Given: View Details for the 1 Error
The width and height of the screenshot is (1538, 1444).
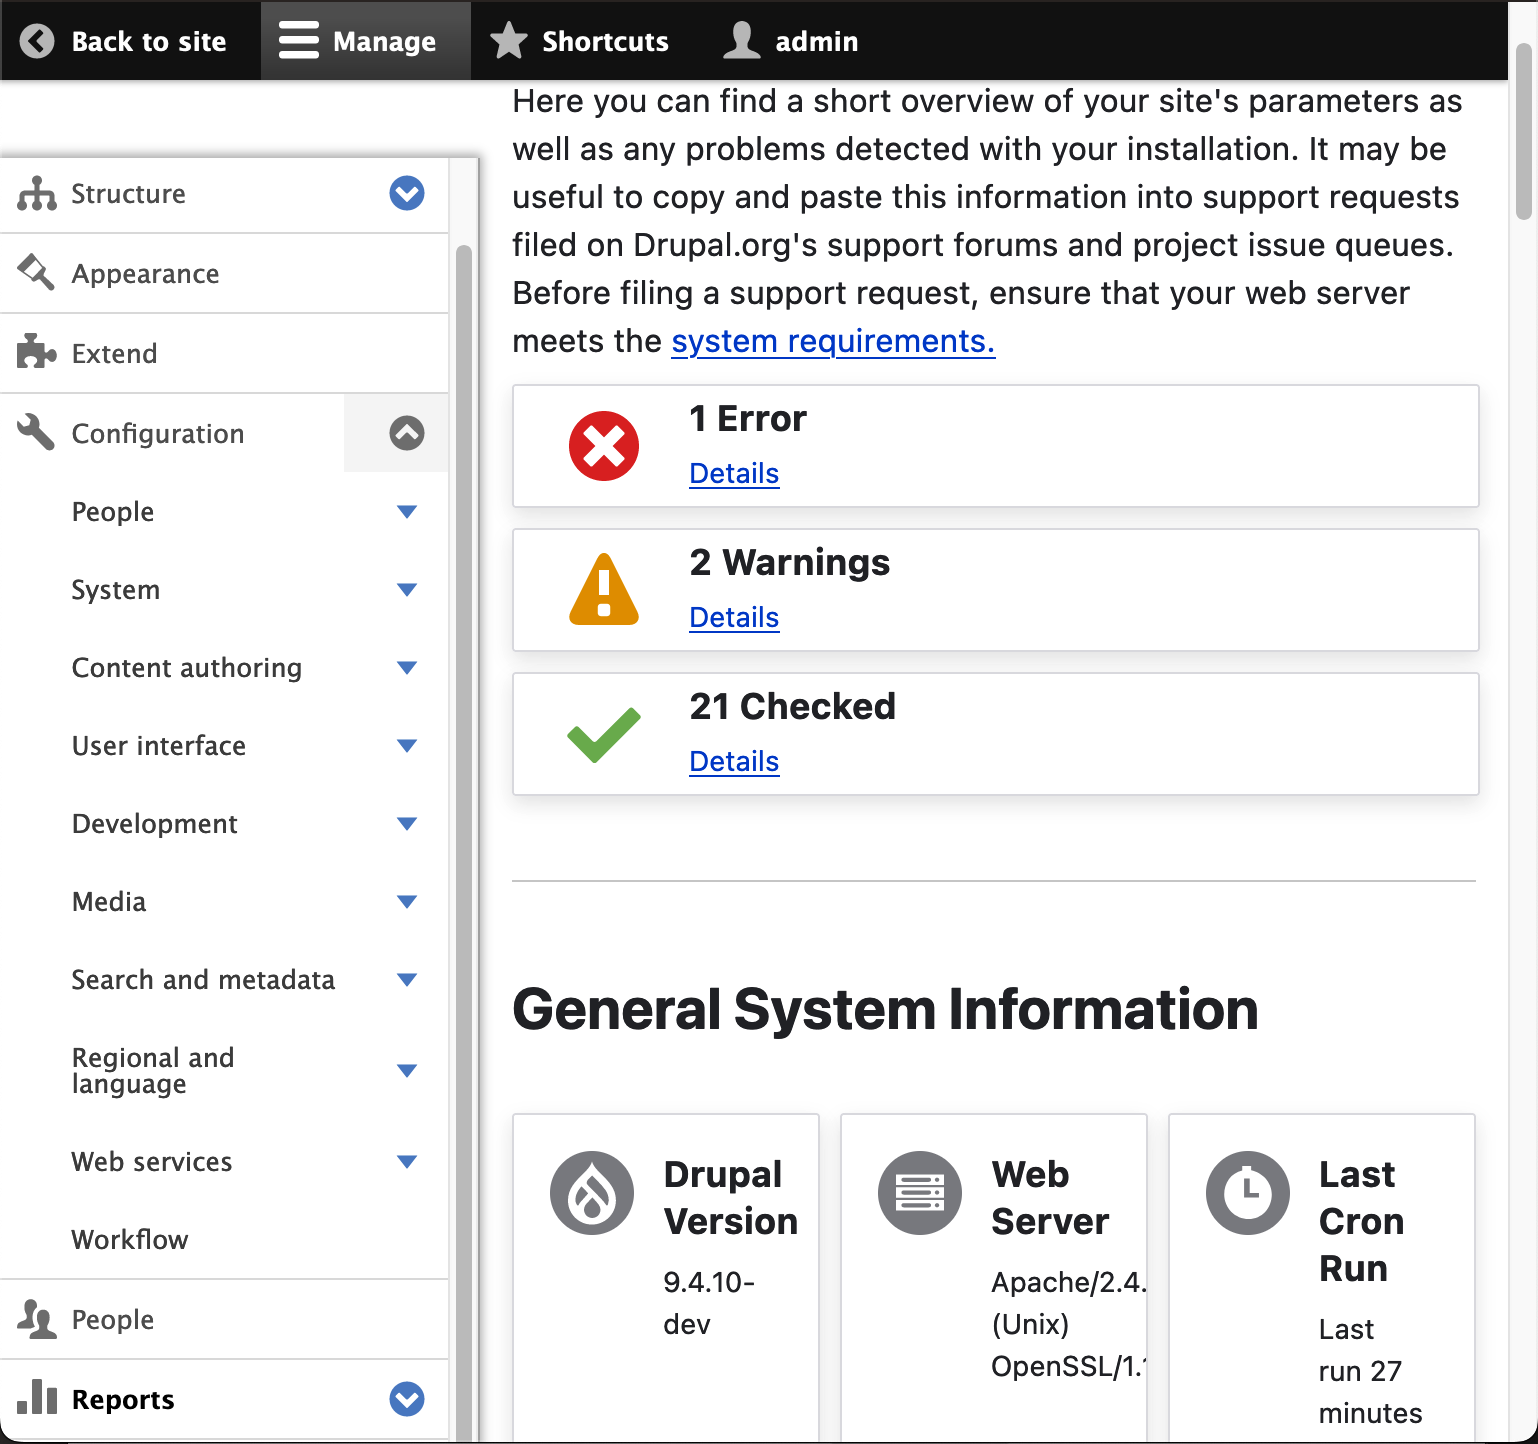Looking at the screenshot, I should tap(734, 473).
